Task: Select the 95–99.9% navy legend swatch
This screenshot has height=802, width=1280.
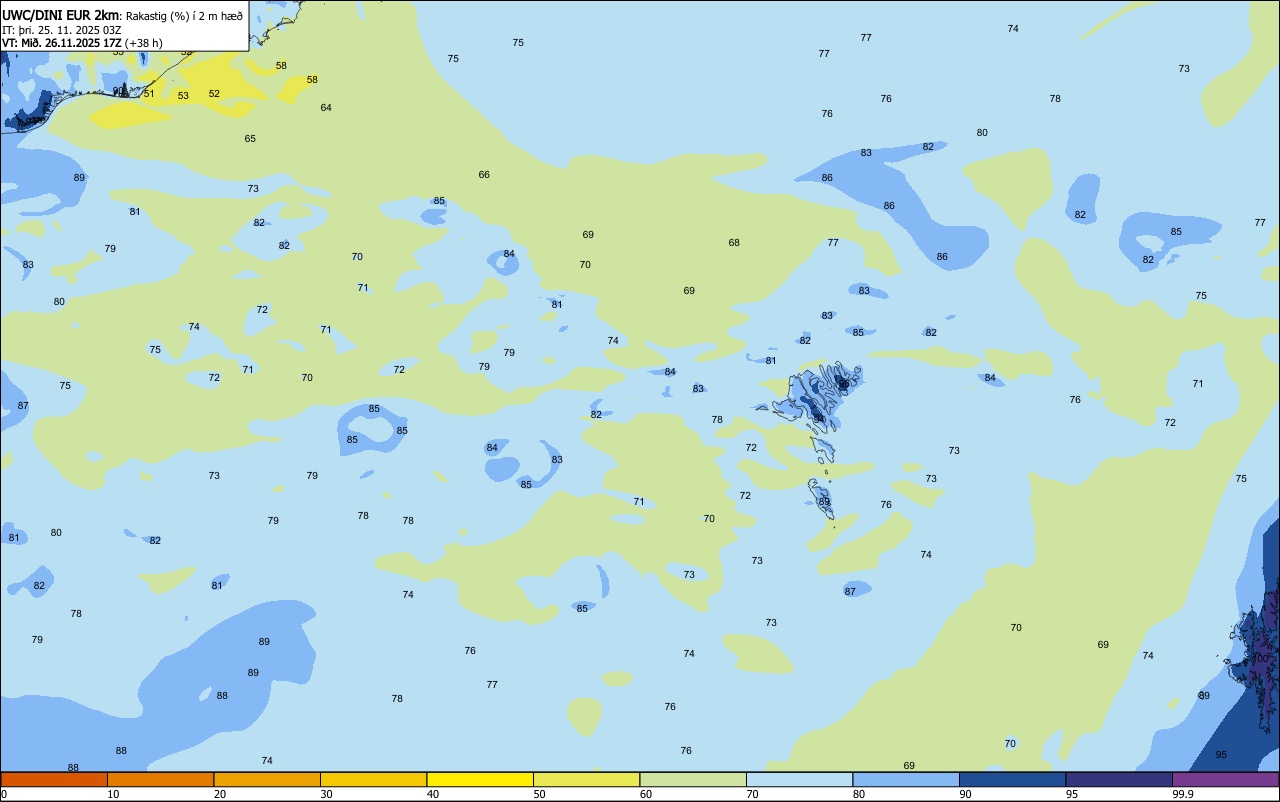Action: (x=1119, y=779)
